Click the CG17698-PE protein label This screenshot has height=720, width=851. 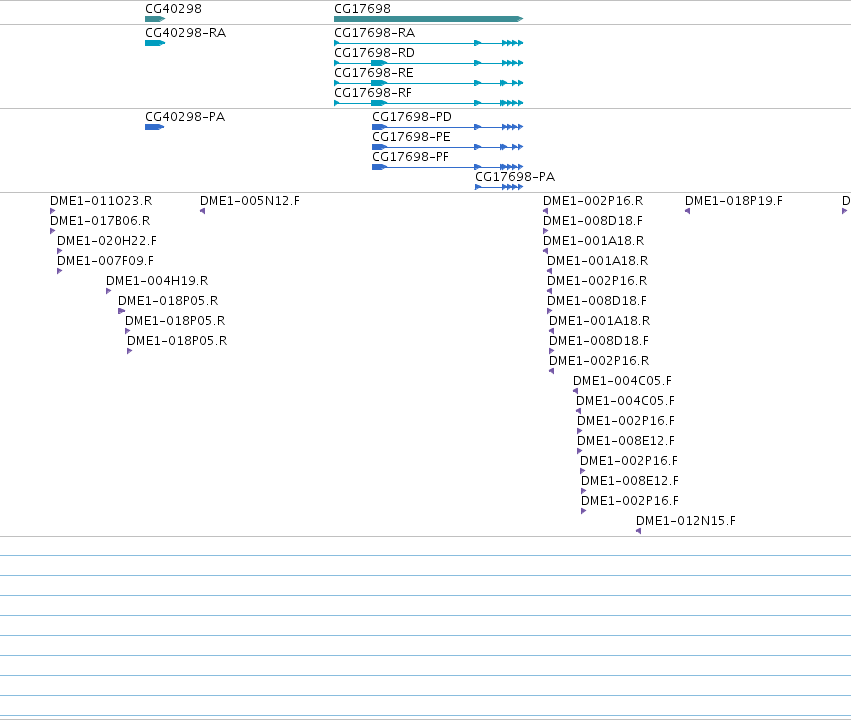pos(411,137)
